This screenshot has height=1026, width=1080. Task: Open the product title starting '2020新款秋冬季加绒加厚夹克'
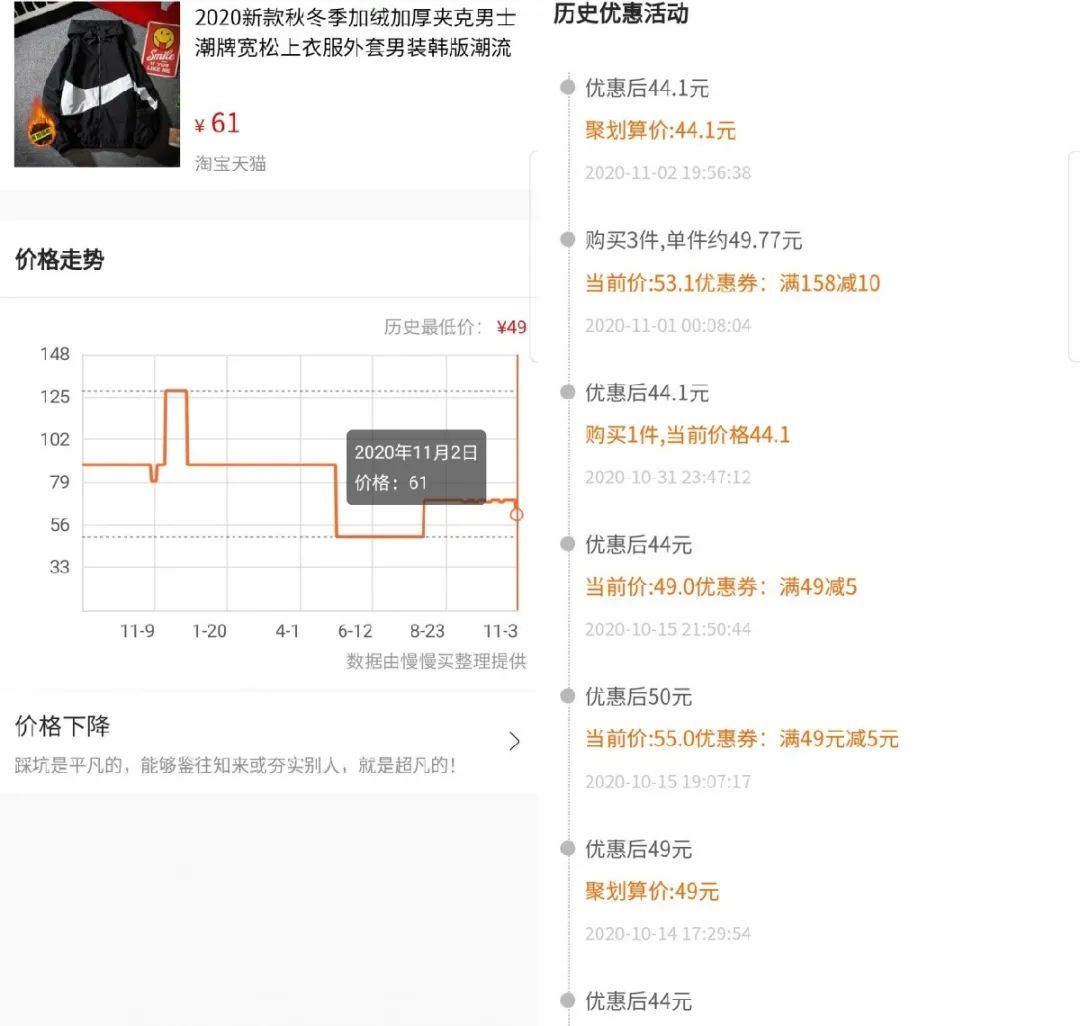pyautogui.click(x=354, y=32)
